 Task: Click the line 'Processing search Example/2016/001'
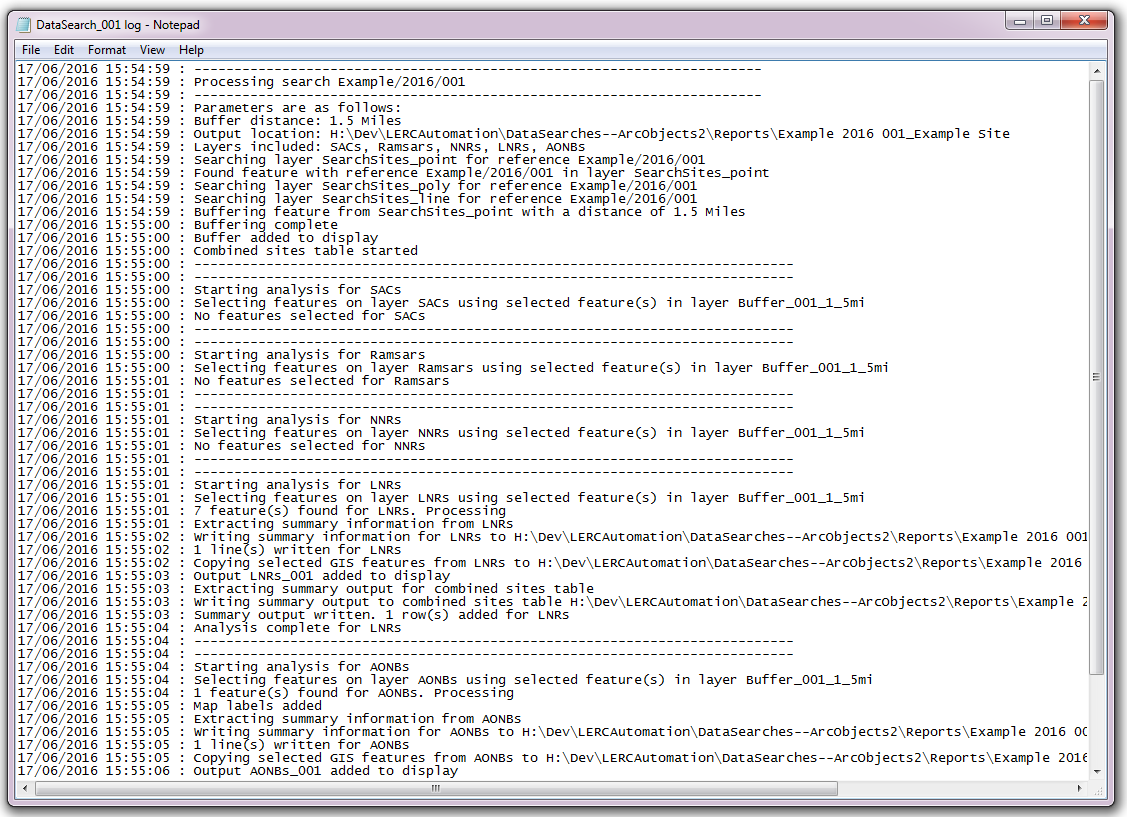pos(242,82)
